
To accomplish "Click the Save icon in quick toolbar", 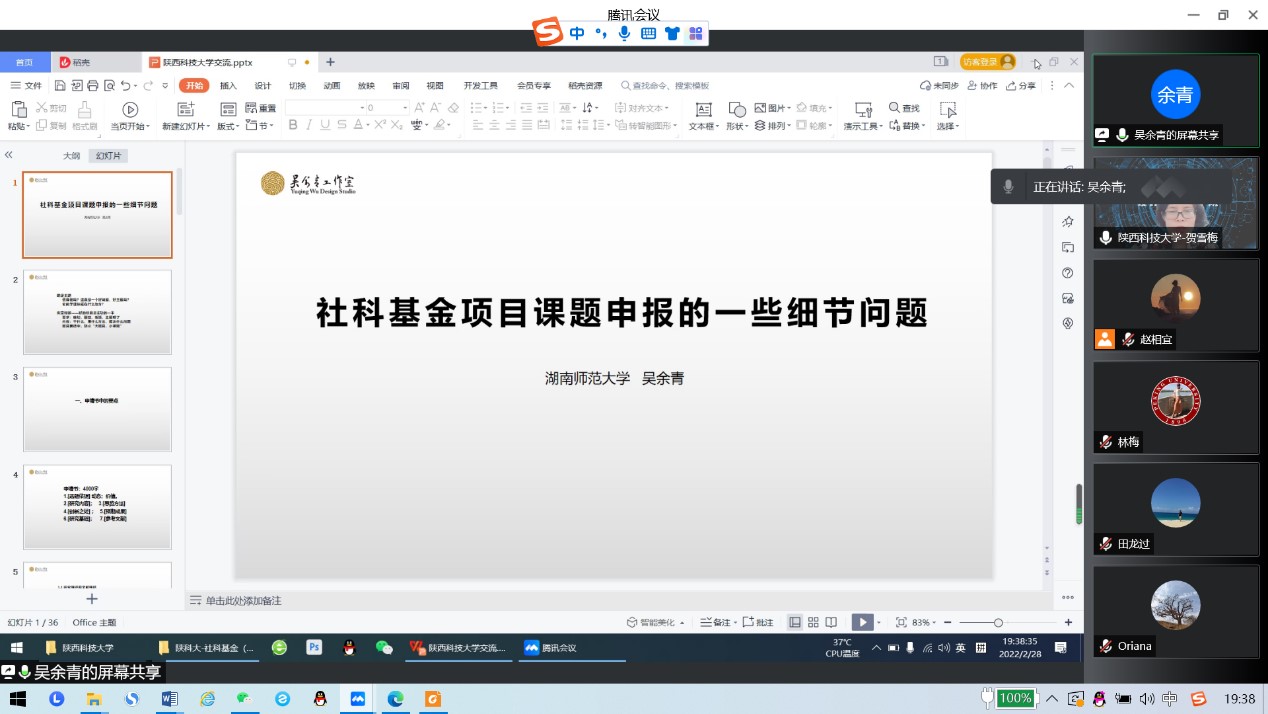I will (61, 86).
